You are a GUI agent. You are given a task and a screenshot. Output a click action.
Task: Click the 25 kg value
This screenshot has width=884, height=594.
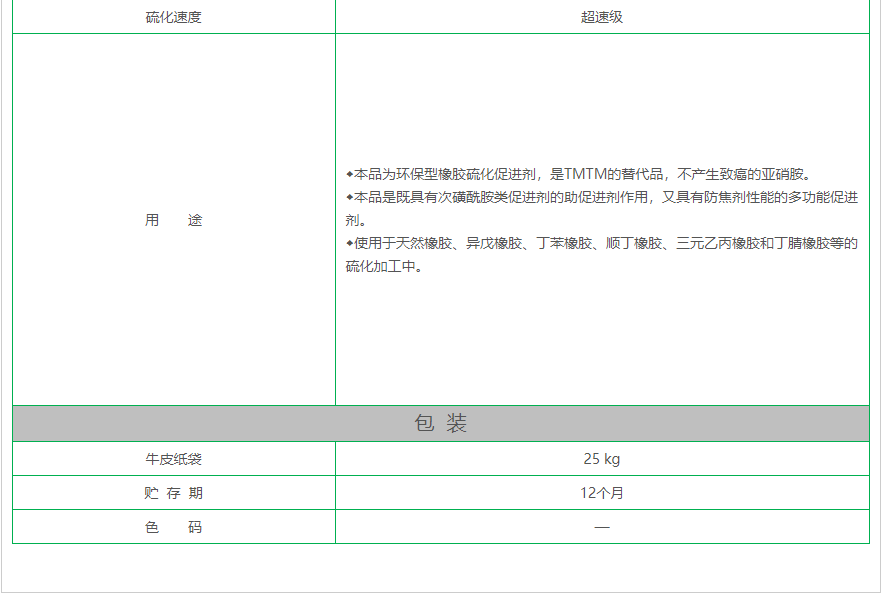(x=602, y=459)
